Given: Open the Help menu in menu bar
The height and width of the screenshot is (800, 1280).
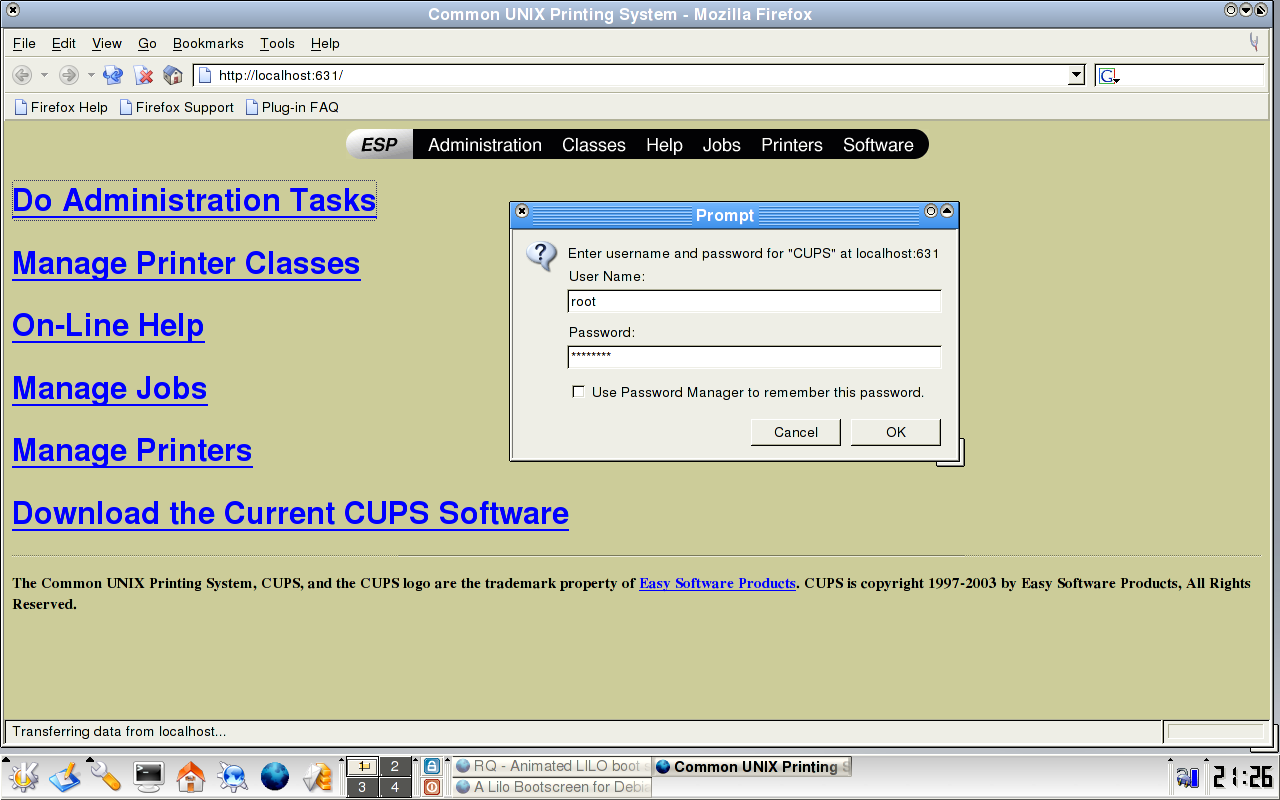Looking at the screenshot, I should [325, 43].
